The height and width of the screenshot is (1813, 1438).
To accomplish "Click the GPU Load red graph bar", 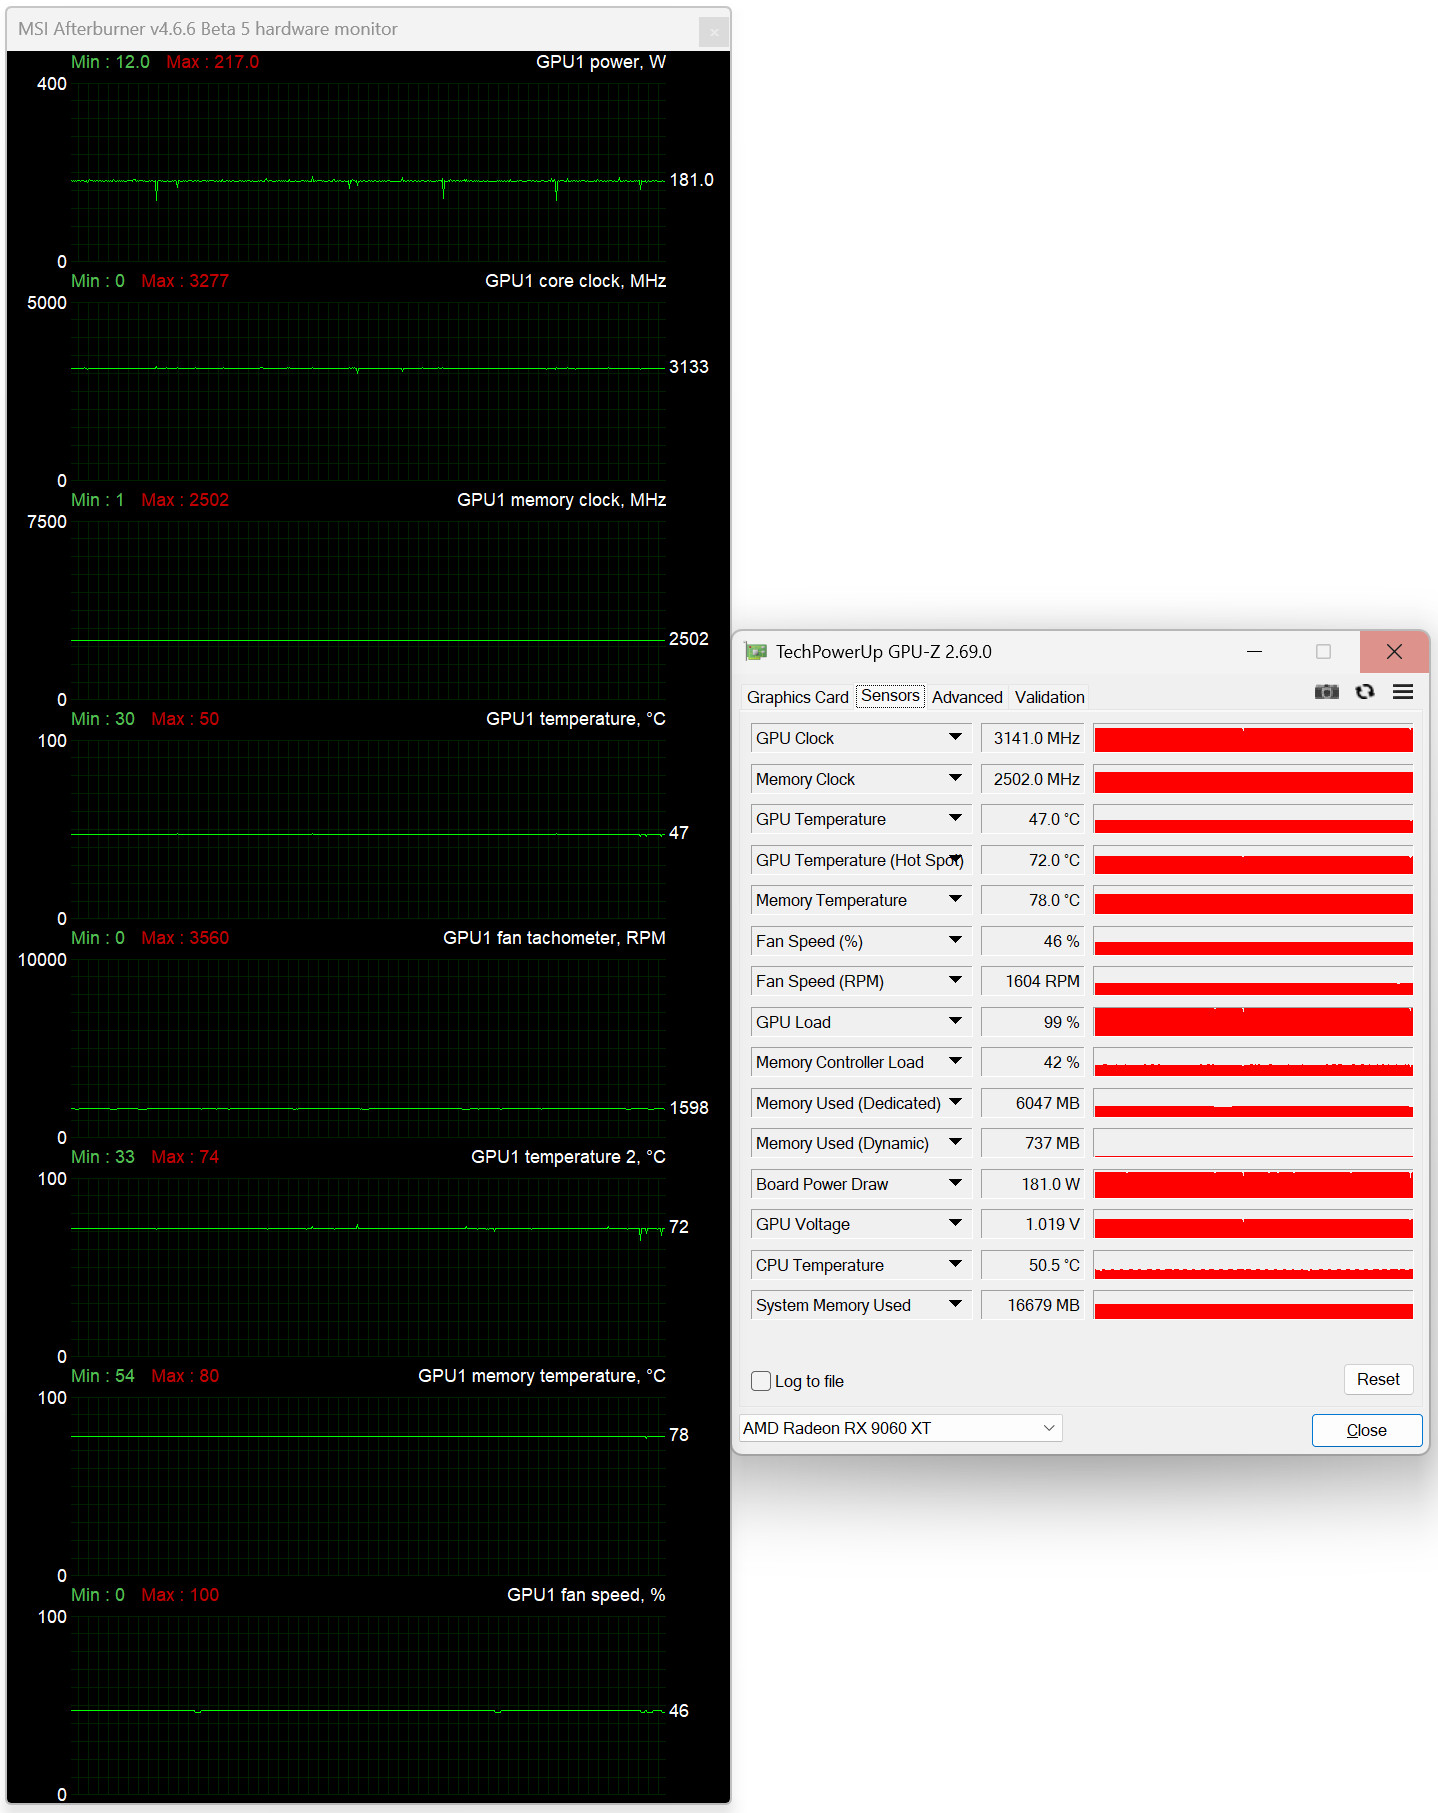I will click(x=1252, y=1022).
